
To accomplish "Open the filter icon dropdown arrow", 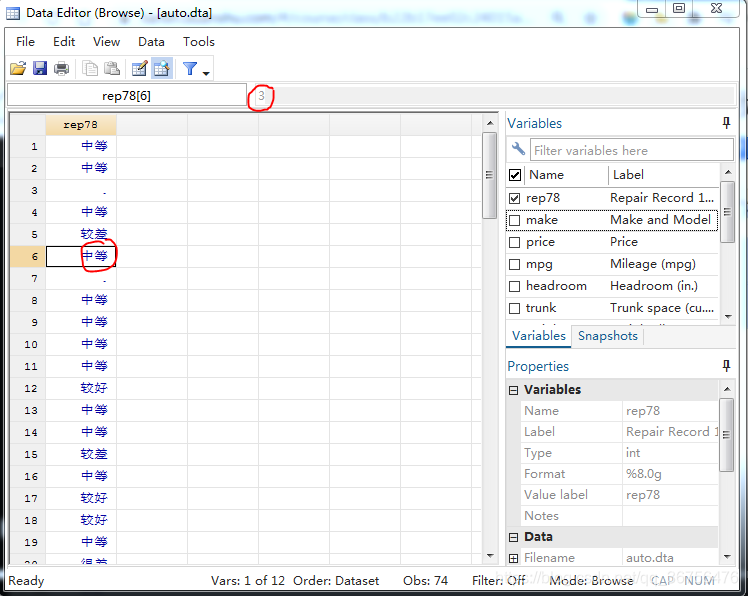I will click(x=206, y=73).
